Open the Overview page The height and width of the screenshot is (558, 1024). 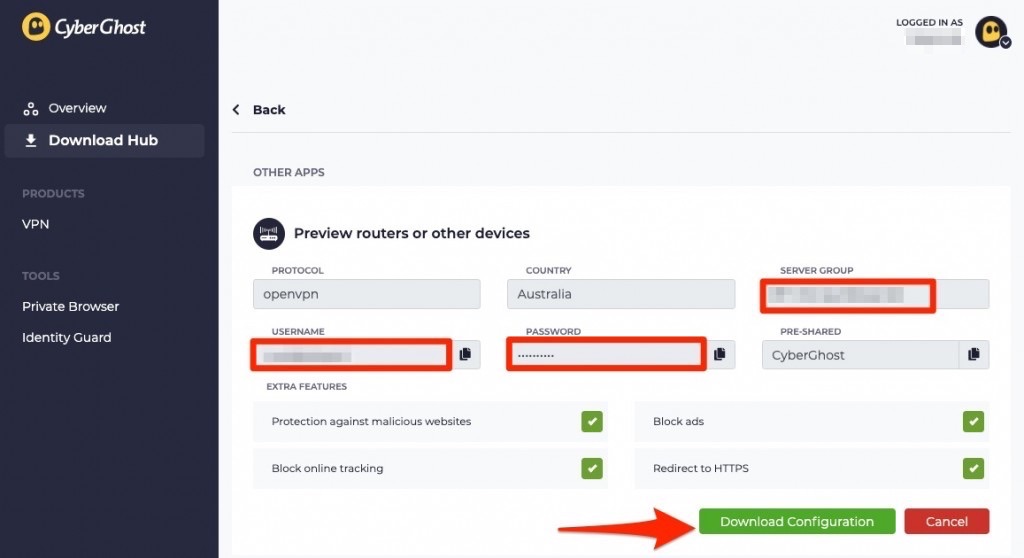click(x=77, y=108)
